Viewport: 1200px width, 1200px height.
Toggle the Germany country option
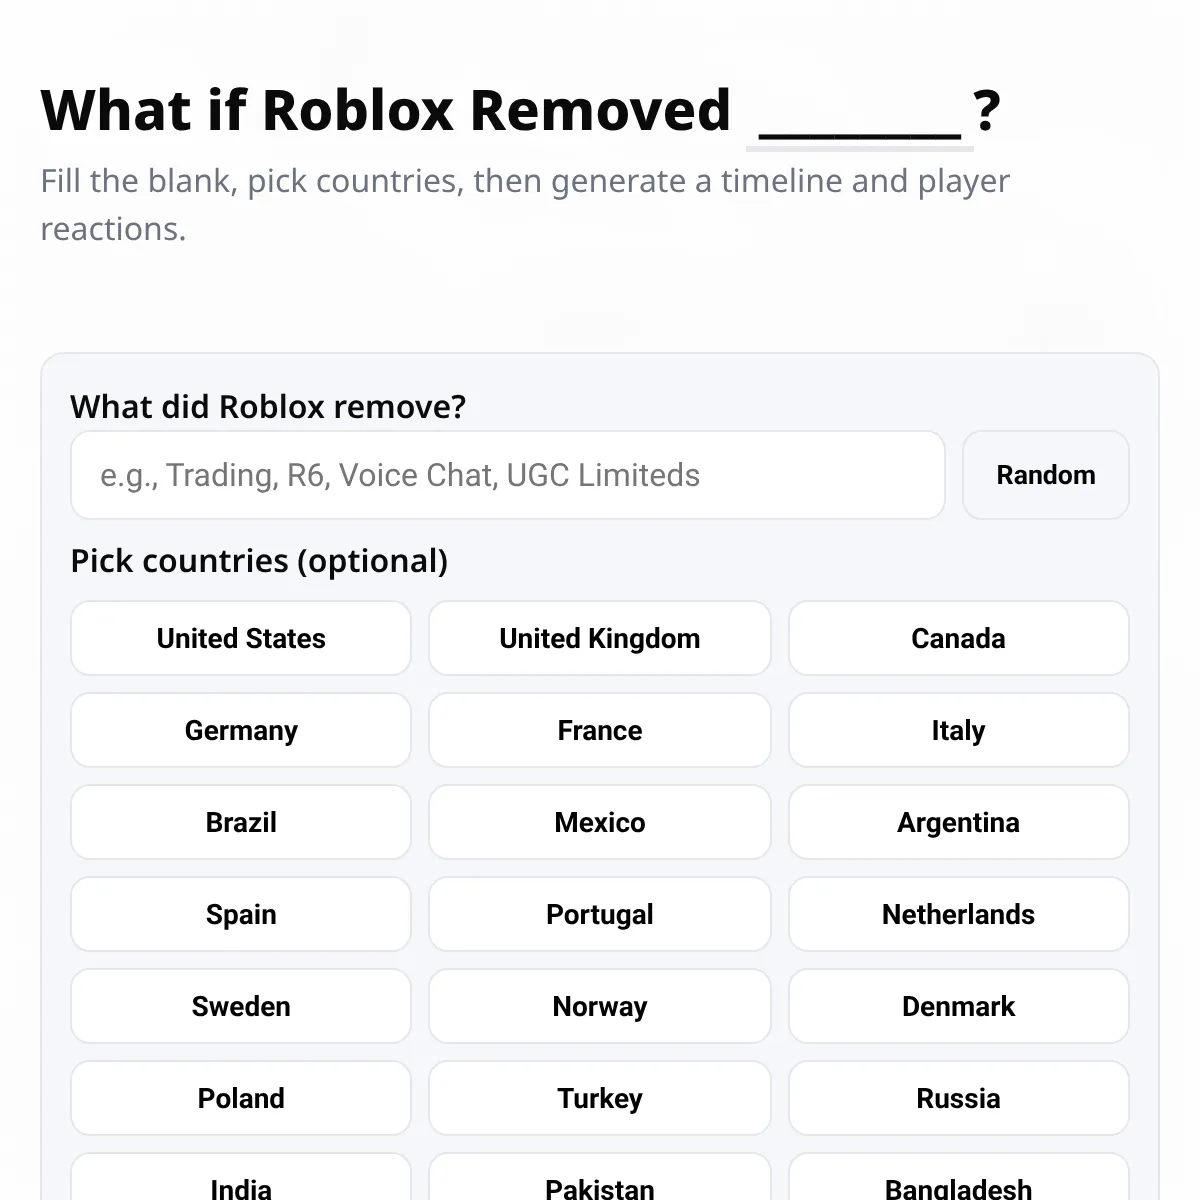[241, 730]
